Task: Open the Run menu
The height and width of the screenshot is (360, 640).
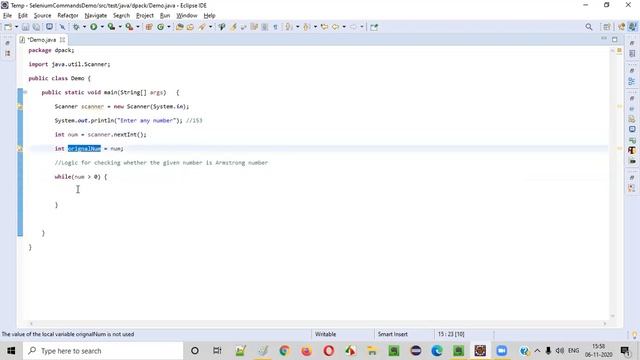Action: click(x=165, y=16)
